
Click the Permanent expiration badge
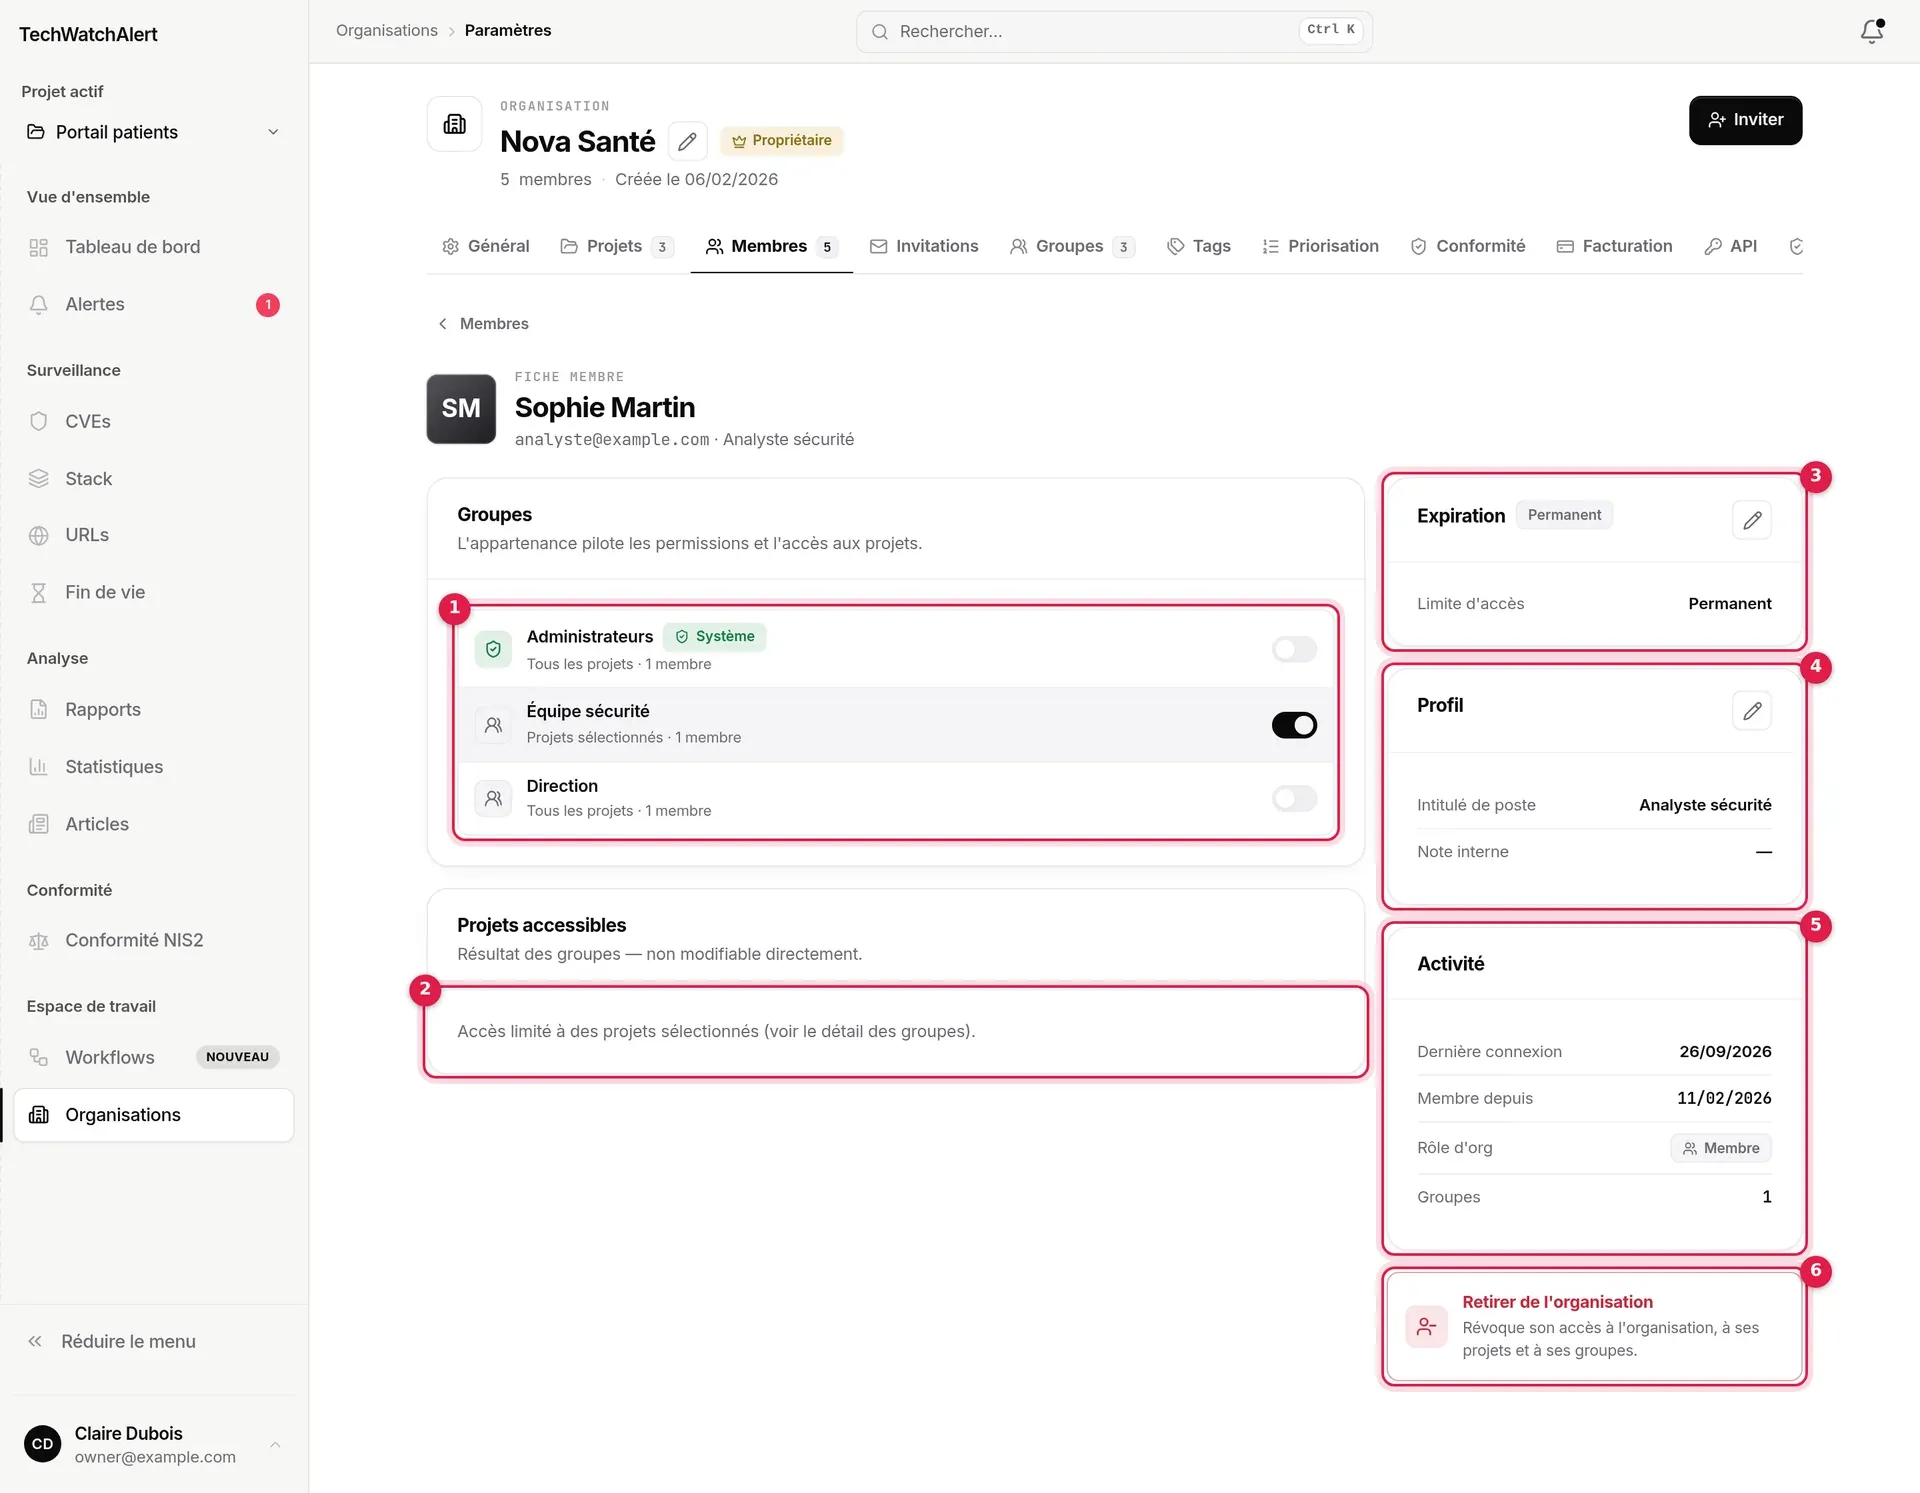(1564, 515)
